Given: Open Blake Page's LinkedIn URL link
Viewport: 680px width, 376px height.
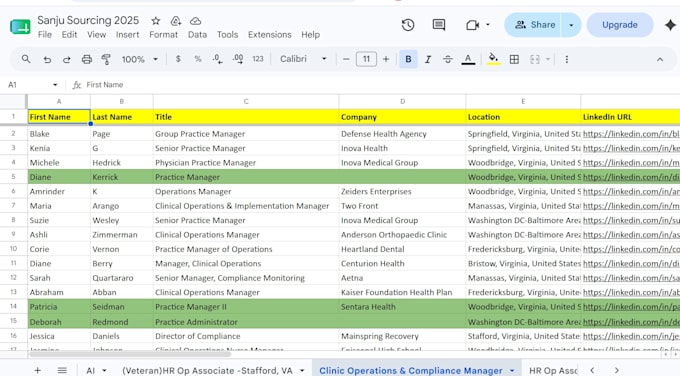Looking at the screenshot, I should 631,134.
